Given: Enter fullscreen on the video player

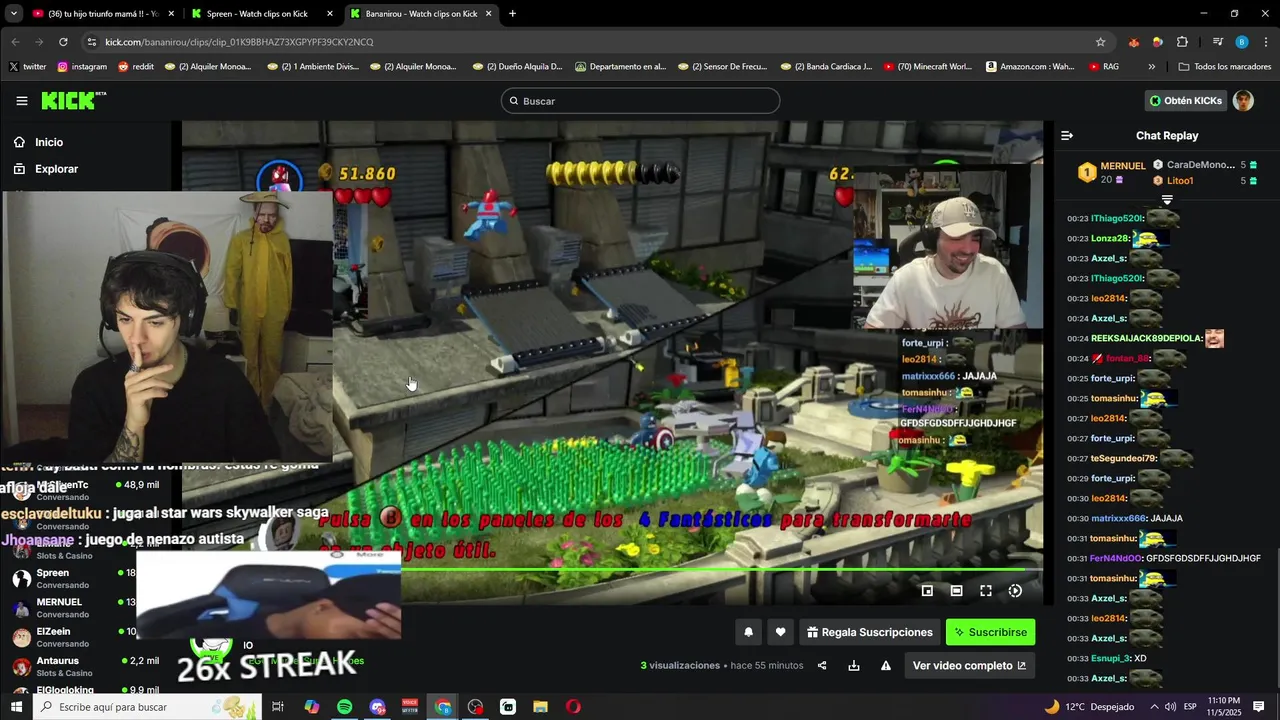Looking at the screenshot, I should tap(986, 591).
